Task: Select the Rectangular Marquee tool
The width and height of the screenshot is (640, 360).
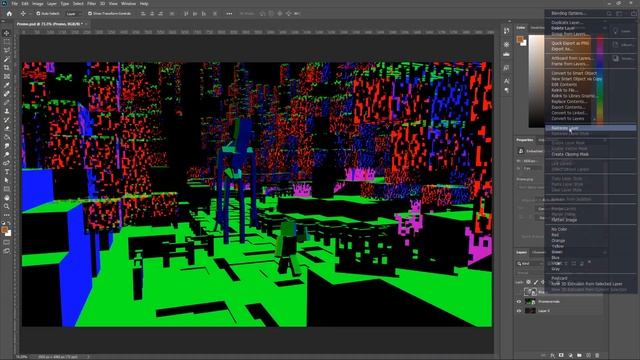Action: (7, 42)
